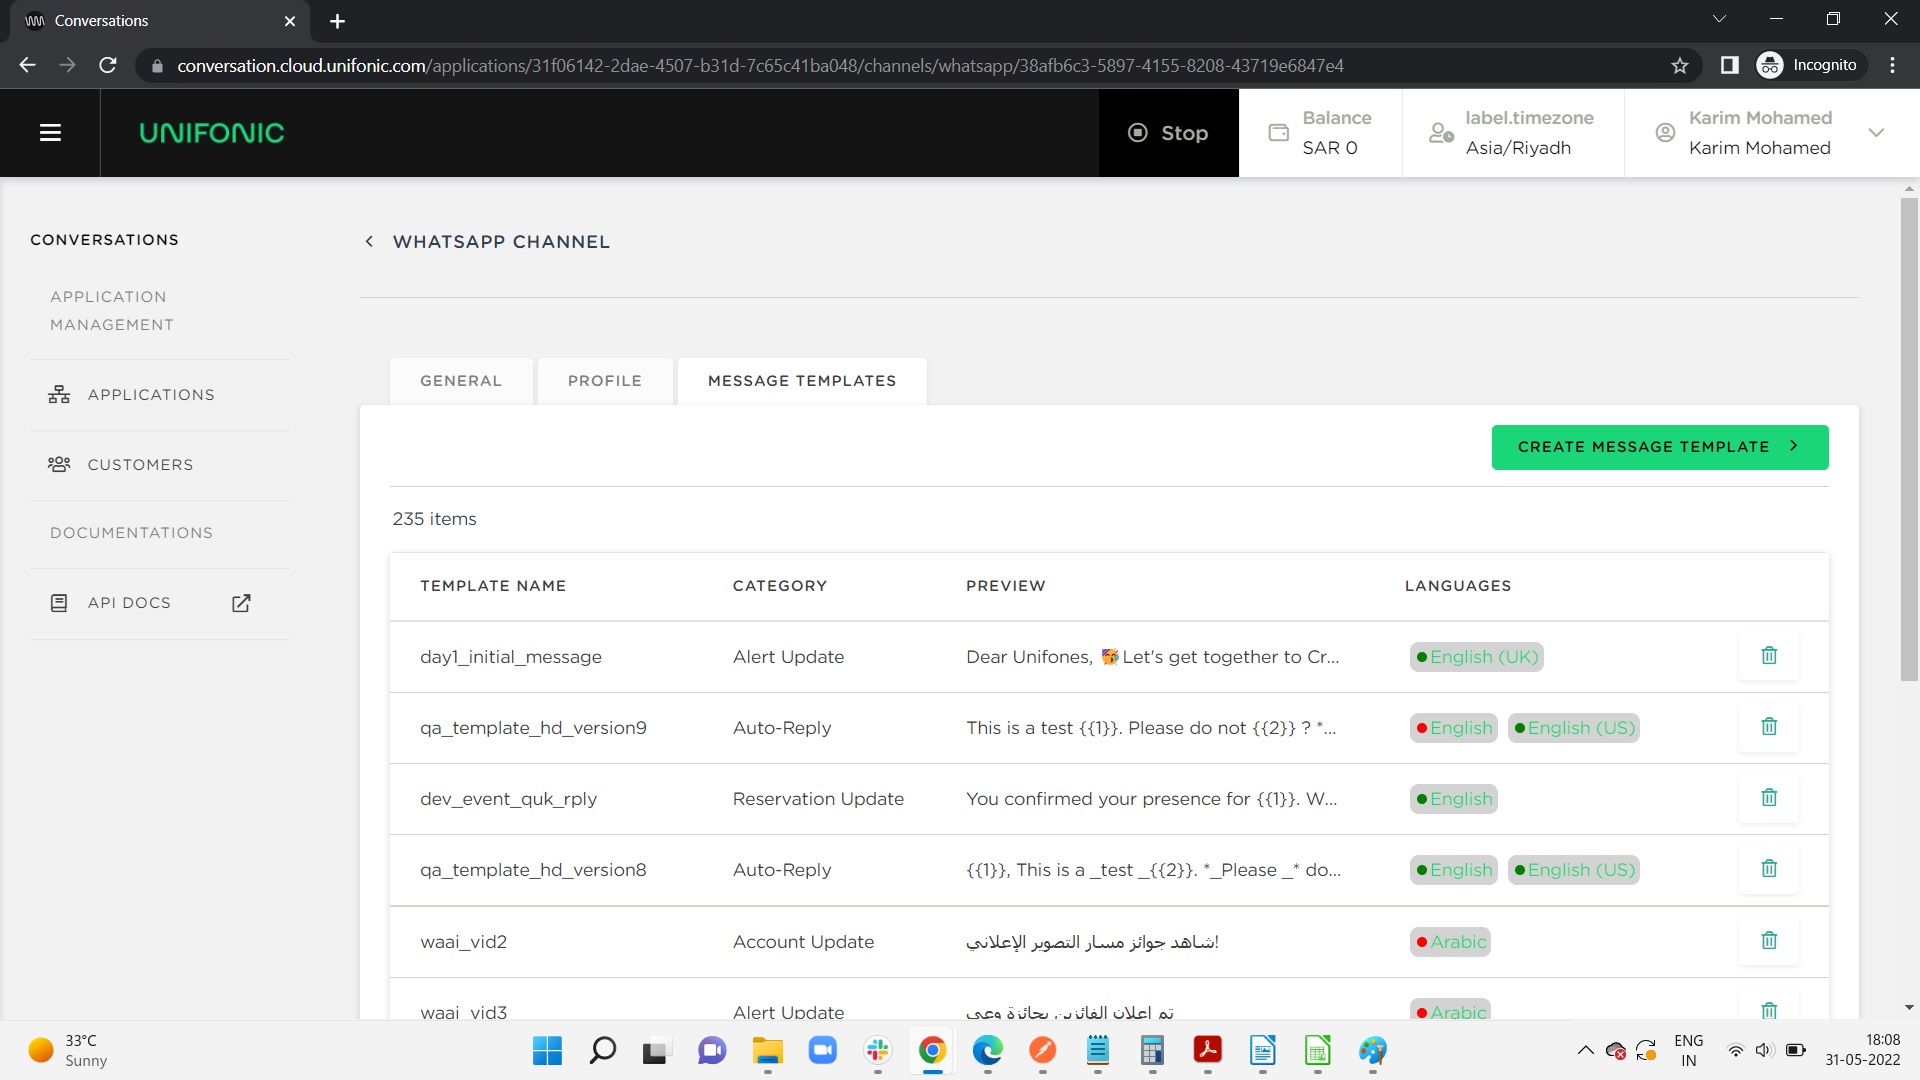The width and height of the screenshot is (1920, 1080).
Task: Click the Stop status button
Action: (x=1168, y=133)
